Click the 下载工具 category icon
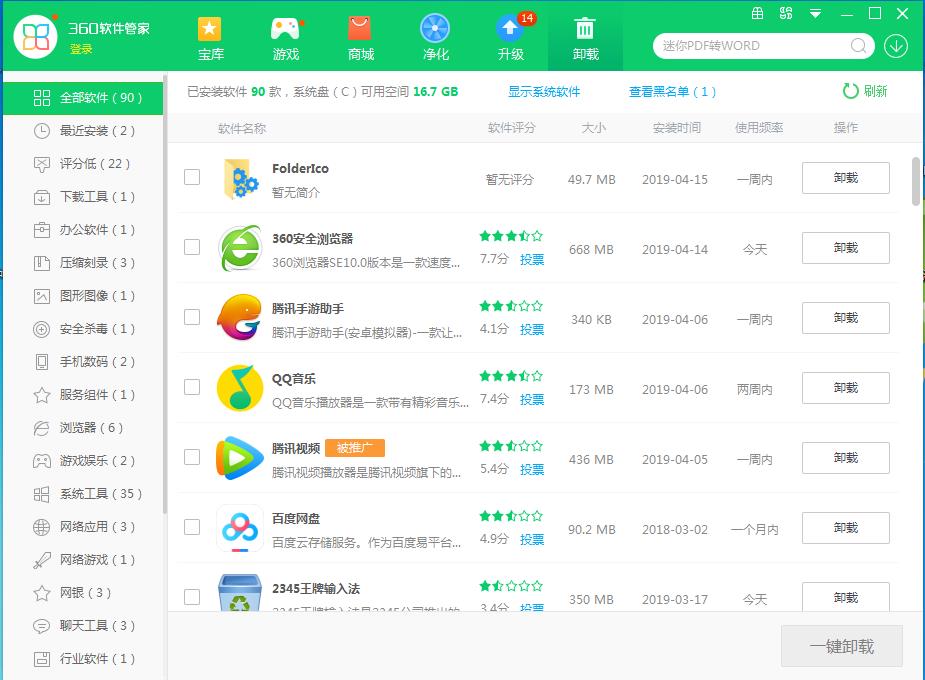925x680 pixels. pos(41,197)
